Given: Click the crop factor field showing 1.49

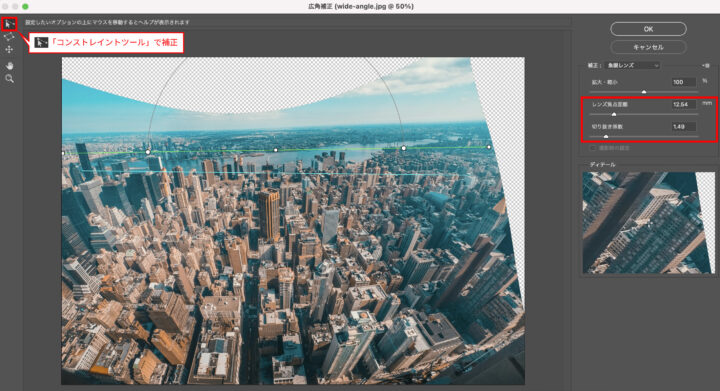Looking at the screenshot, I should click(x=684, y=126).
